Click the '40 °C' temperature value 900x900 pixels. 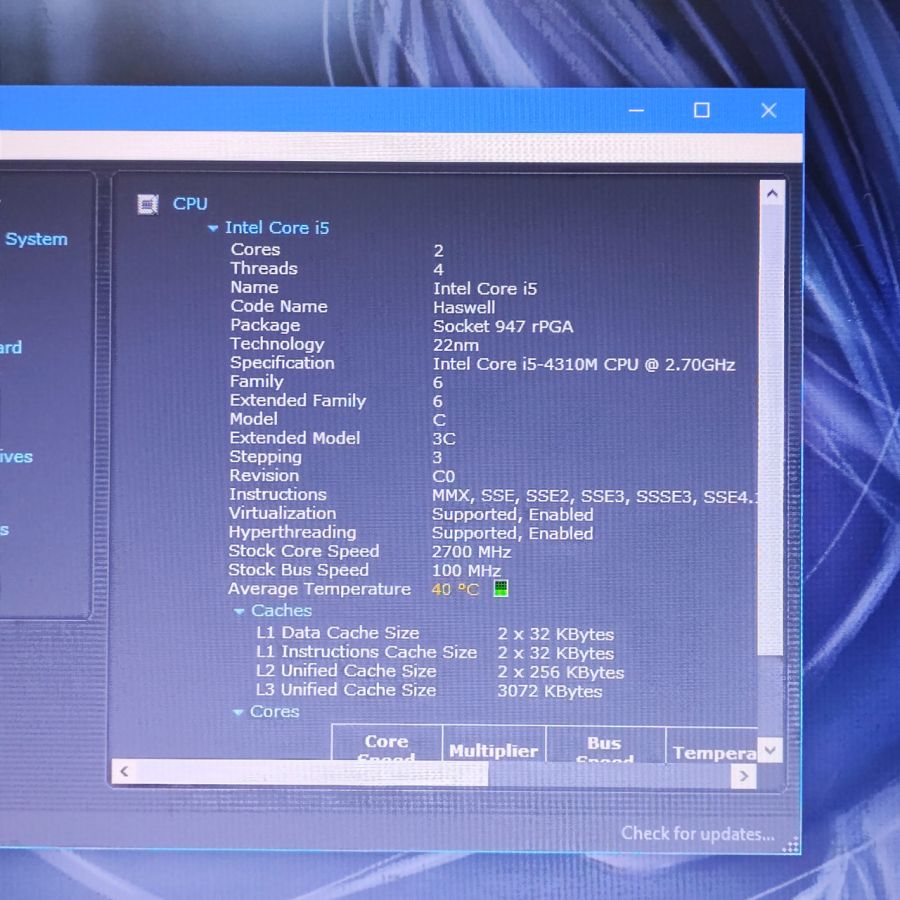point(455,589)
